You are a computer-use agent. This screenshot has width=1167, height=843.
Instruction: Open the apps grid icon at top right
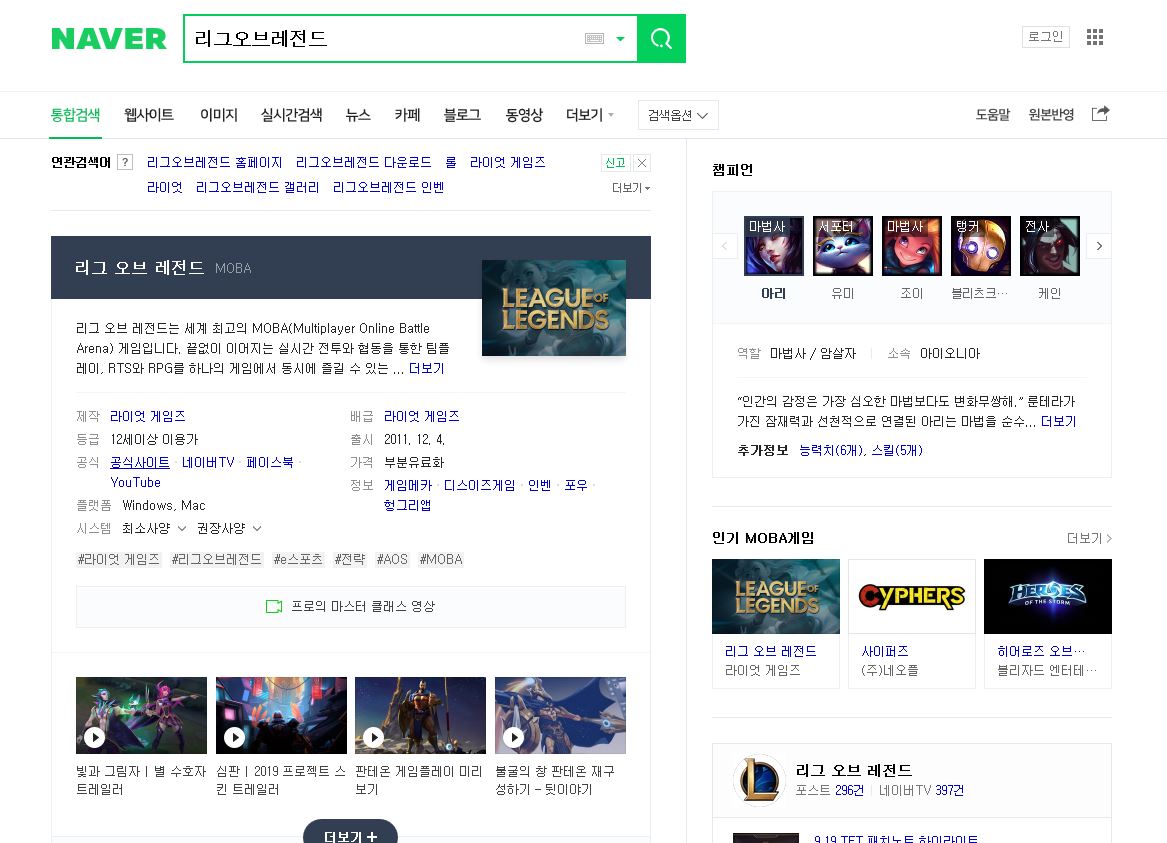coord(1094,37)
